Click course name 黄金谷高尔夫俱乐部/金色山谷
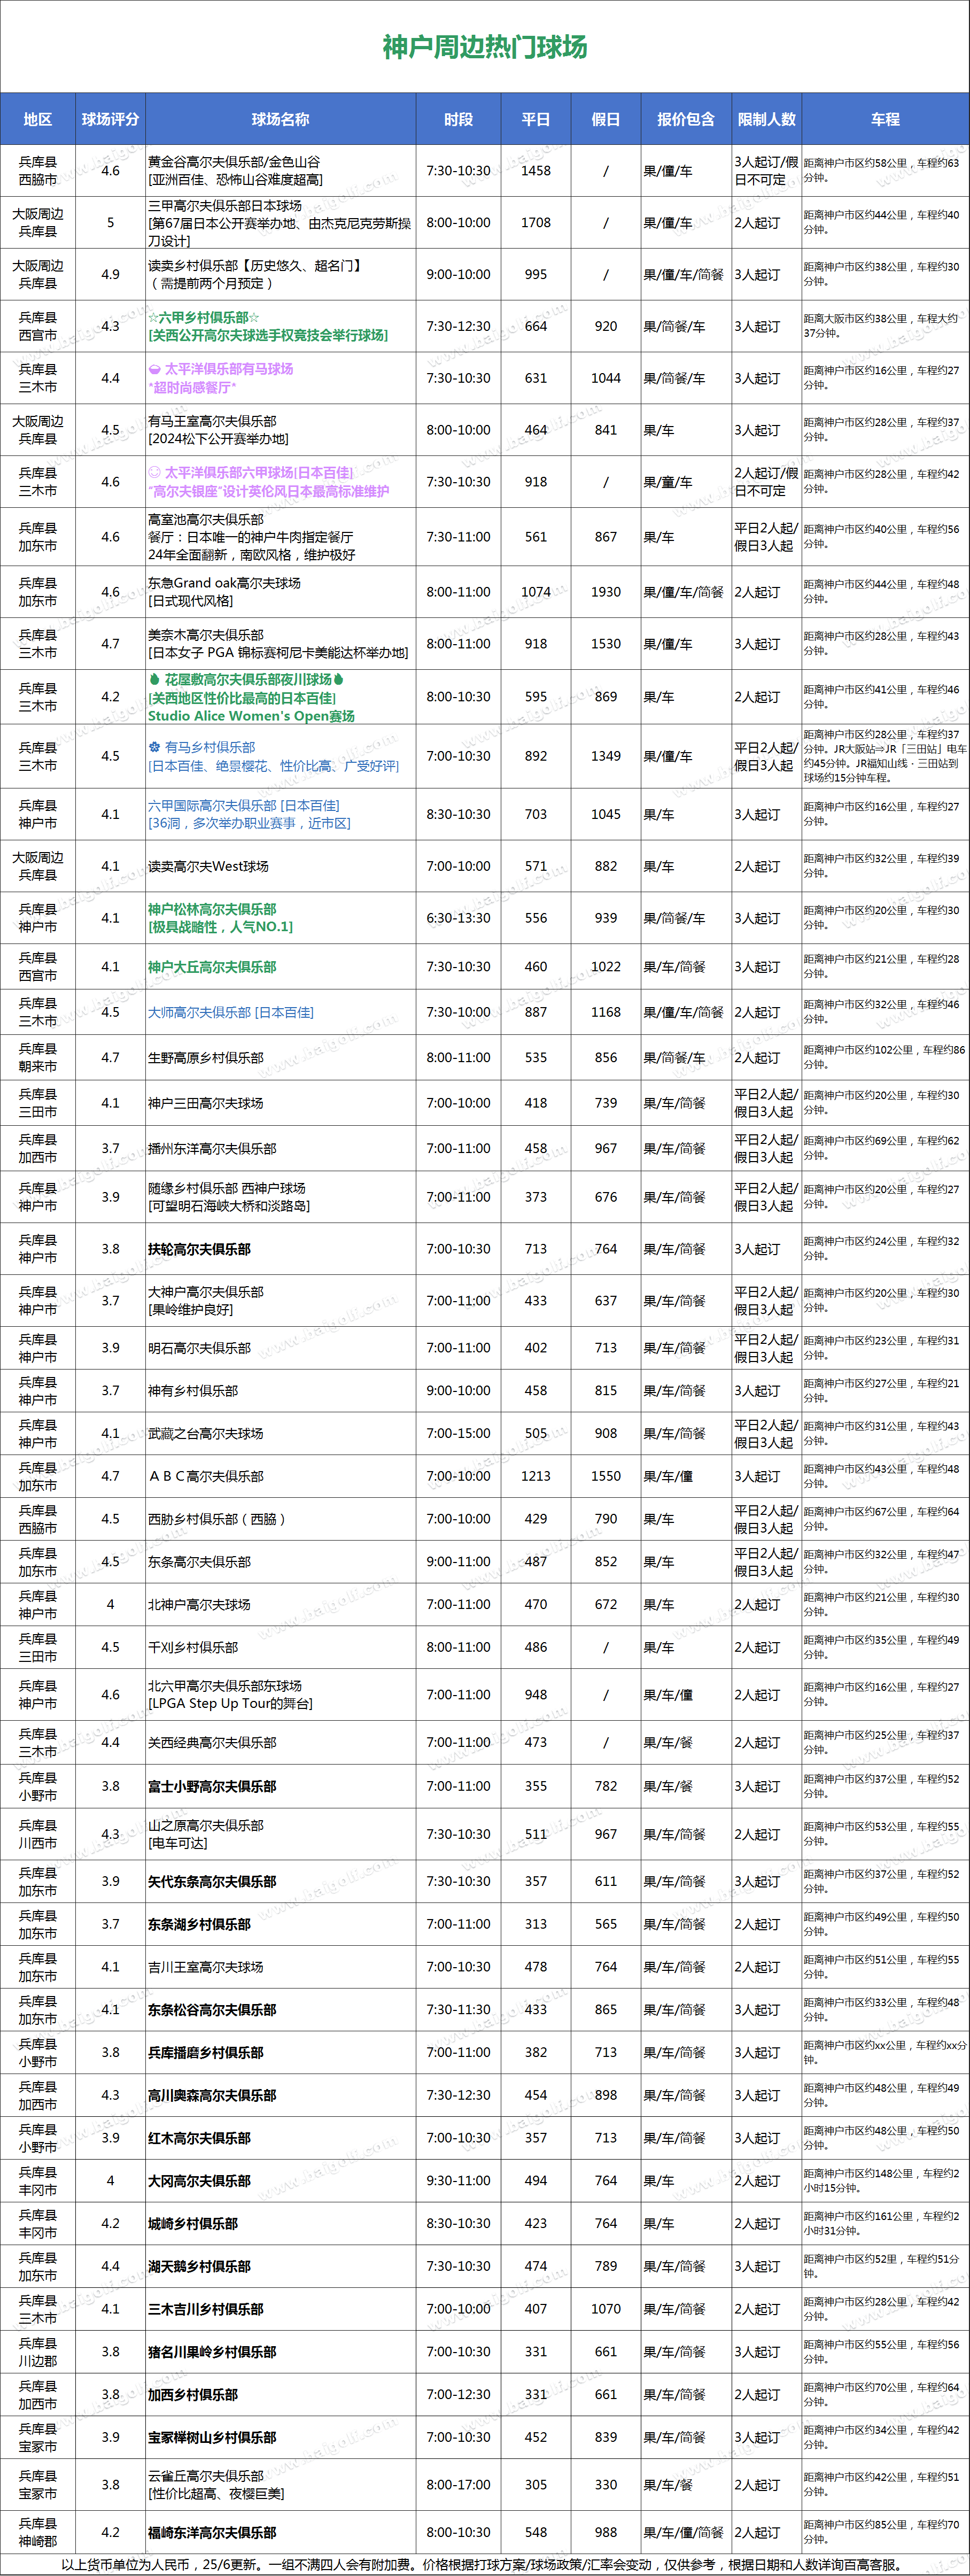The image size is (970, 2576). pos(234,162)
